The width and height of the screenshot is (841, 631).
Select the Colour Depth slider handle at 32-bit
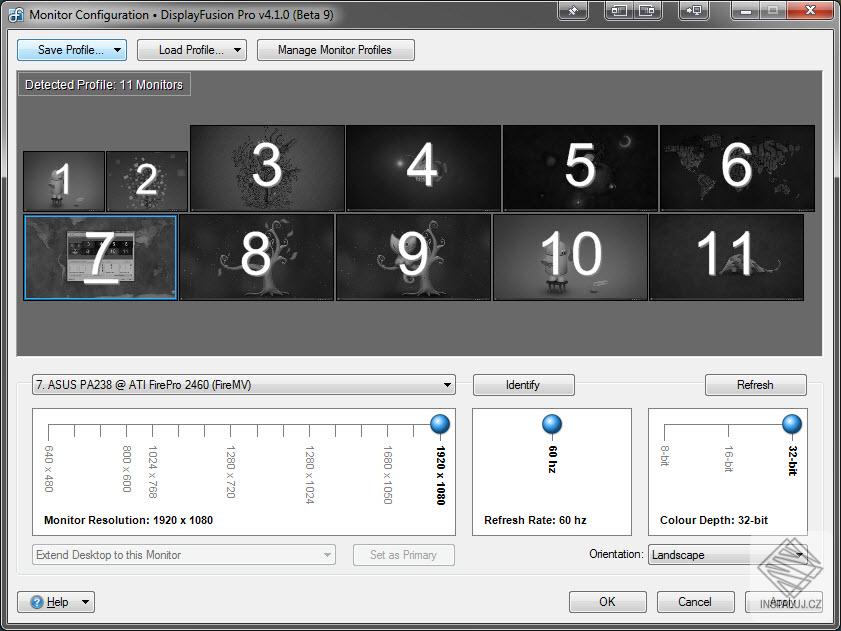[x=795, y=423]
